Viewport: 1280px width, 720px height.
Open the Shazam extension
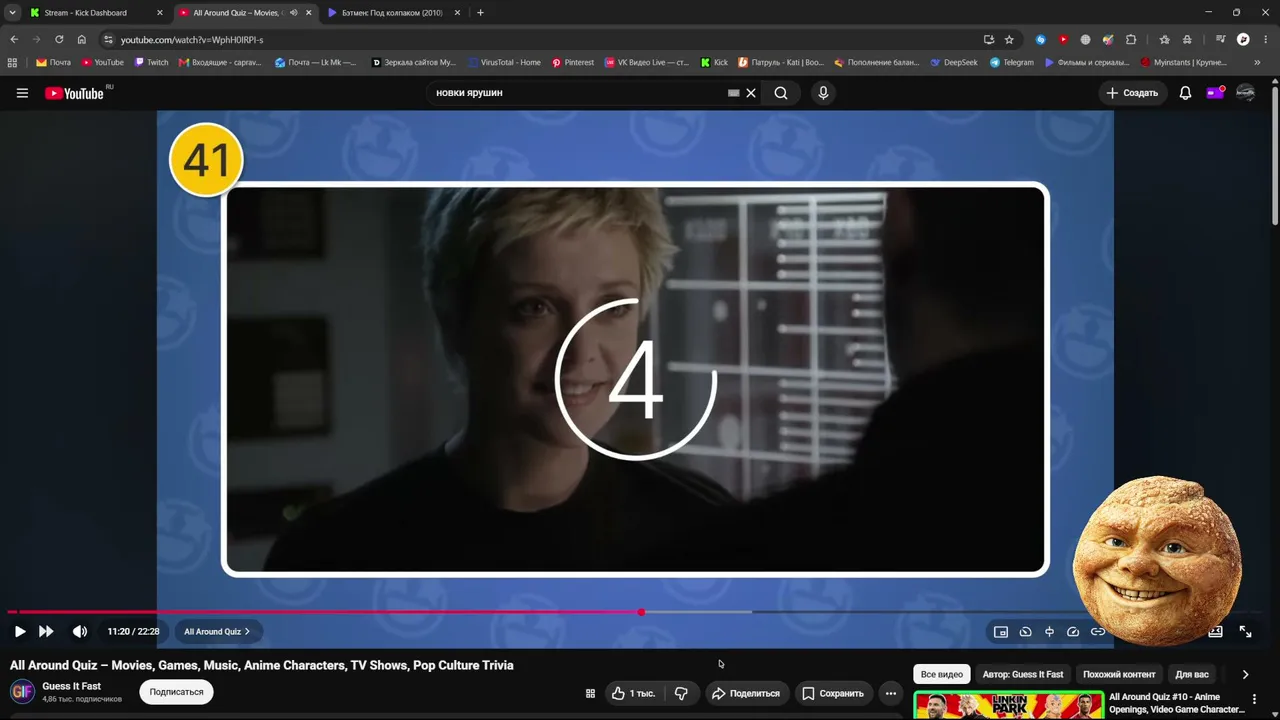(1041, 39)
